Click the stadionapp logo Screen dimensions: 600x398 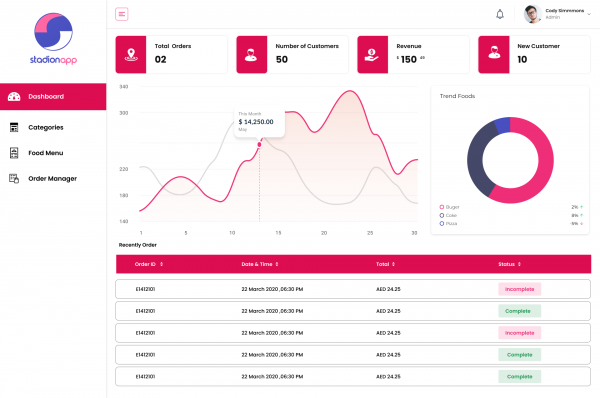point(54,38)
